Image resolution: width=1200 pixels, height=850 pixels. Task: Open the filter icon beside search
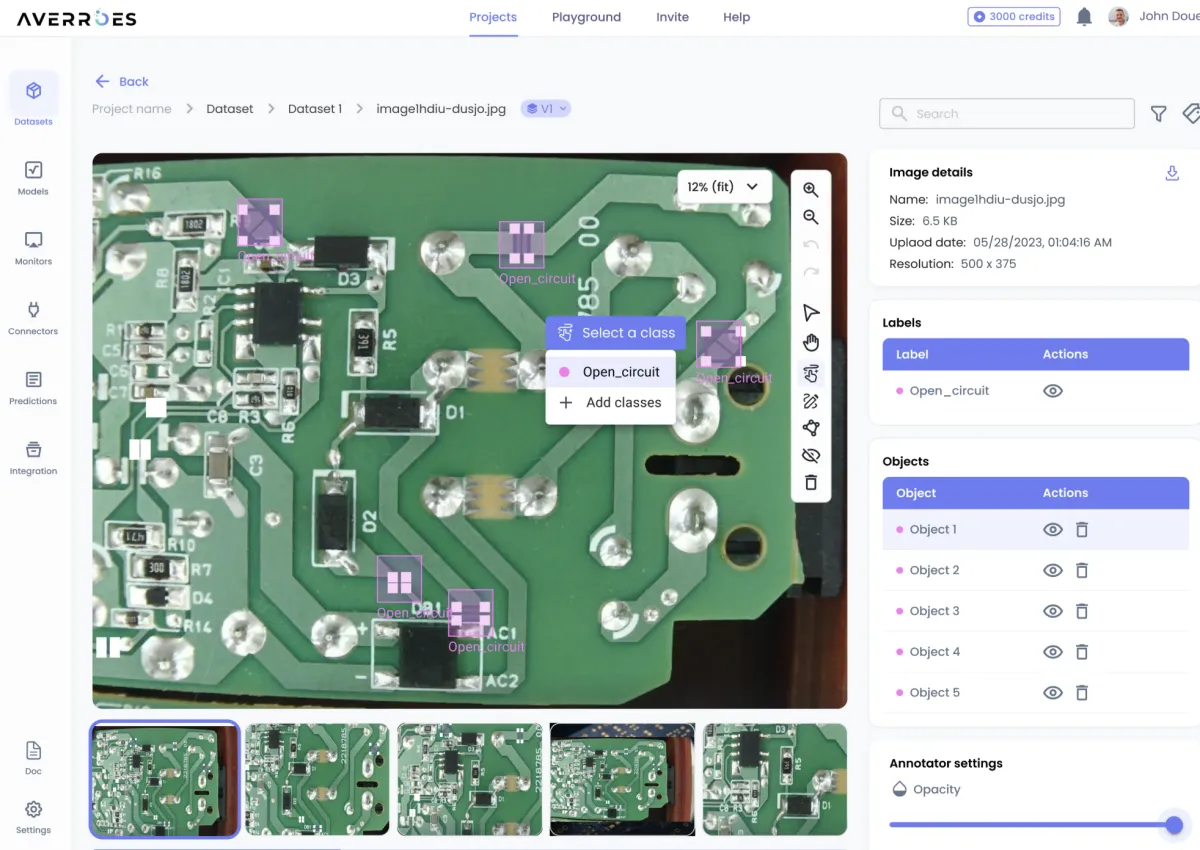tap(1158, 114)
